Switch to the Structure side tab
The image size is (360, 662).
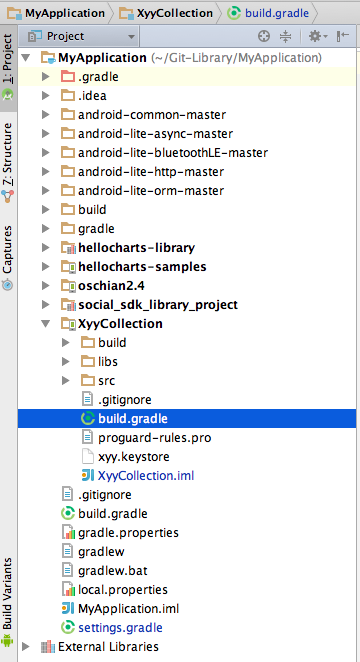8,162
